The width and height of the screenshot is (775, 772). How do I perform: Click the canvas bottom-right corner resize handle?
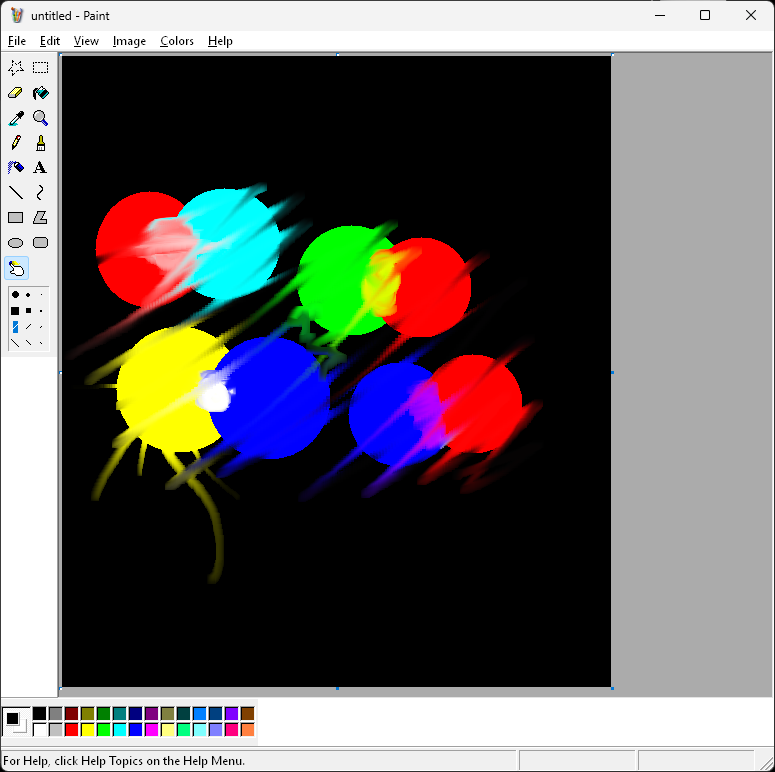pos(612,688)
